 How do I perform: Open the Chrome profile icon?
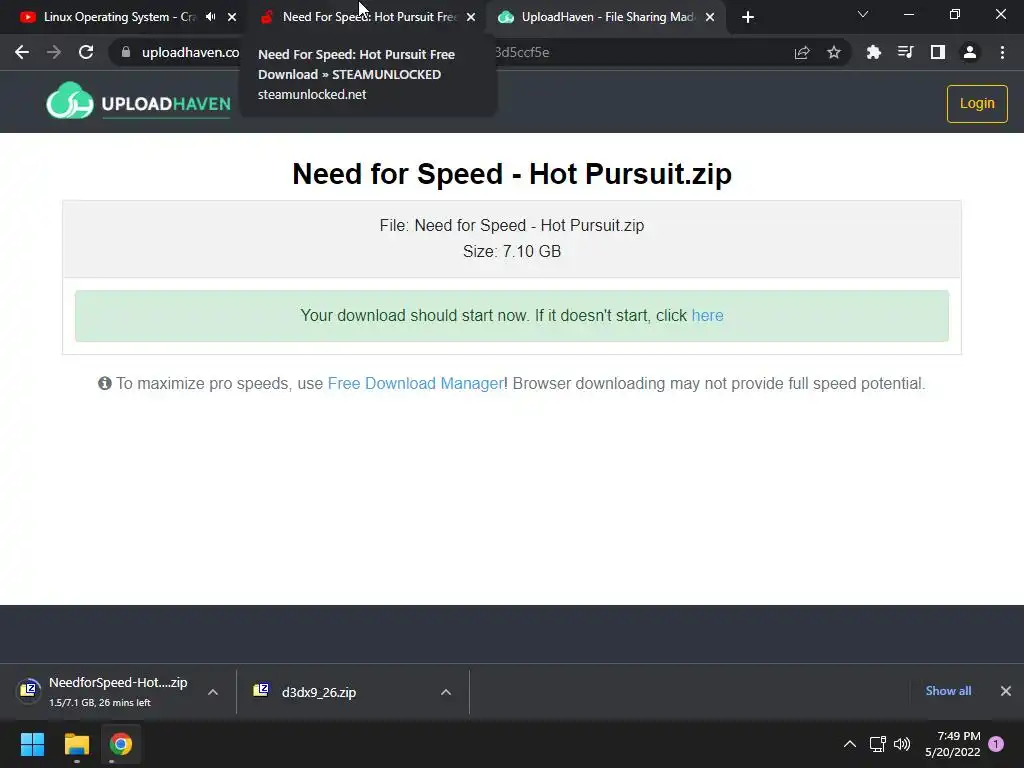(970, 52)
